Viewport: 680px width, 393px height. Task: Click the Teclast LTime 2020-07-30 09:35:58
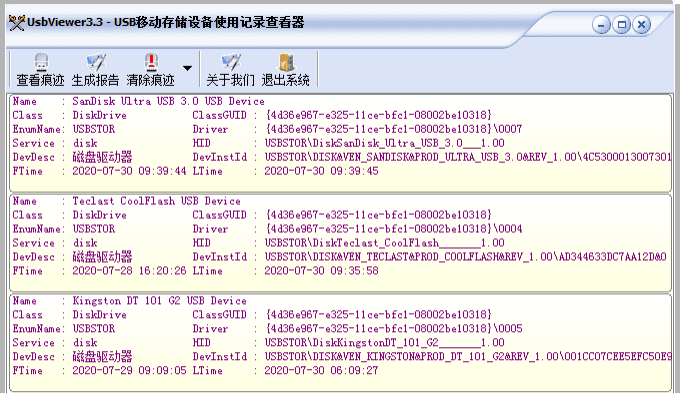pos(321,271)
